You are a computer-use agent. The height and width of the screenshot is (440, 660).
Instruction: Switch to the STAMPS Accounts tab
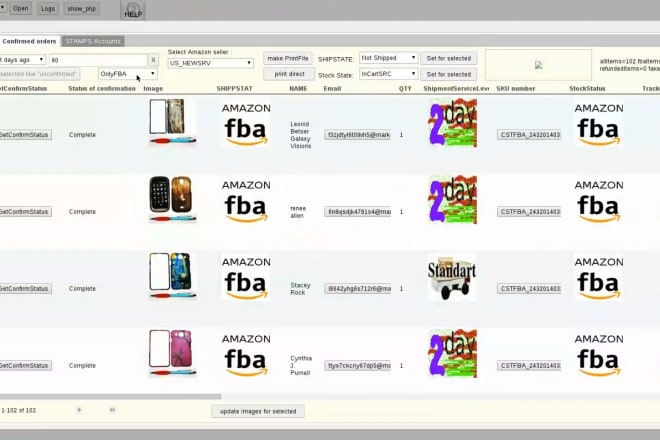click(93, 41)
